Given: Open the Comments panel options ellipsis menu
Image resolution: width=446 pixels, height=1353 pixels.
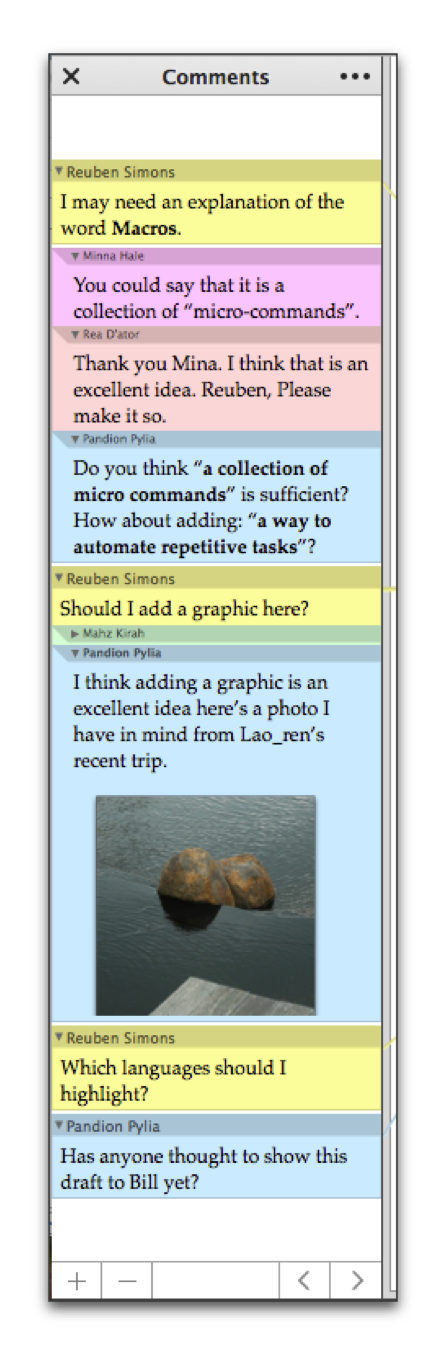Looking at the screenshot, I should (355, 77).
